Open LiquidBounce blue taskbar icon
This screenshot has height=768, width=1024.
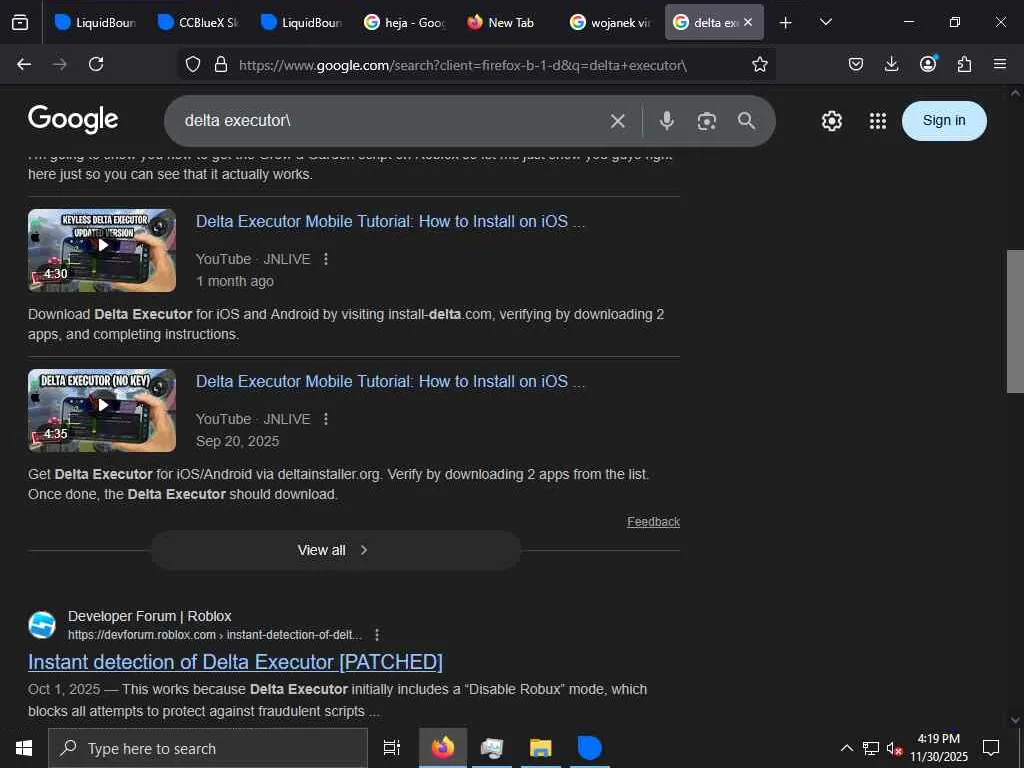coord(590,748)
